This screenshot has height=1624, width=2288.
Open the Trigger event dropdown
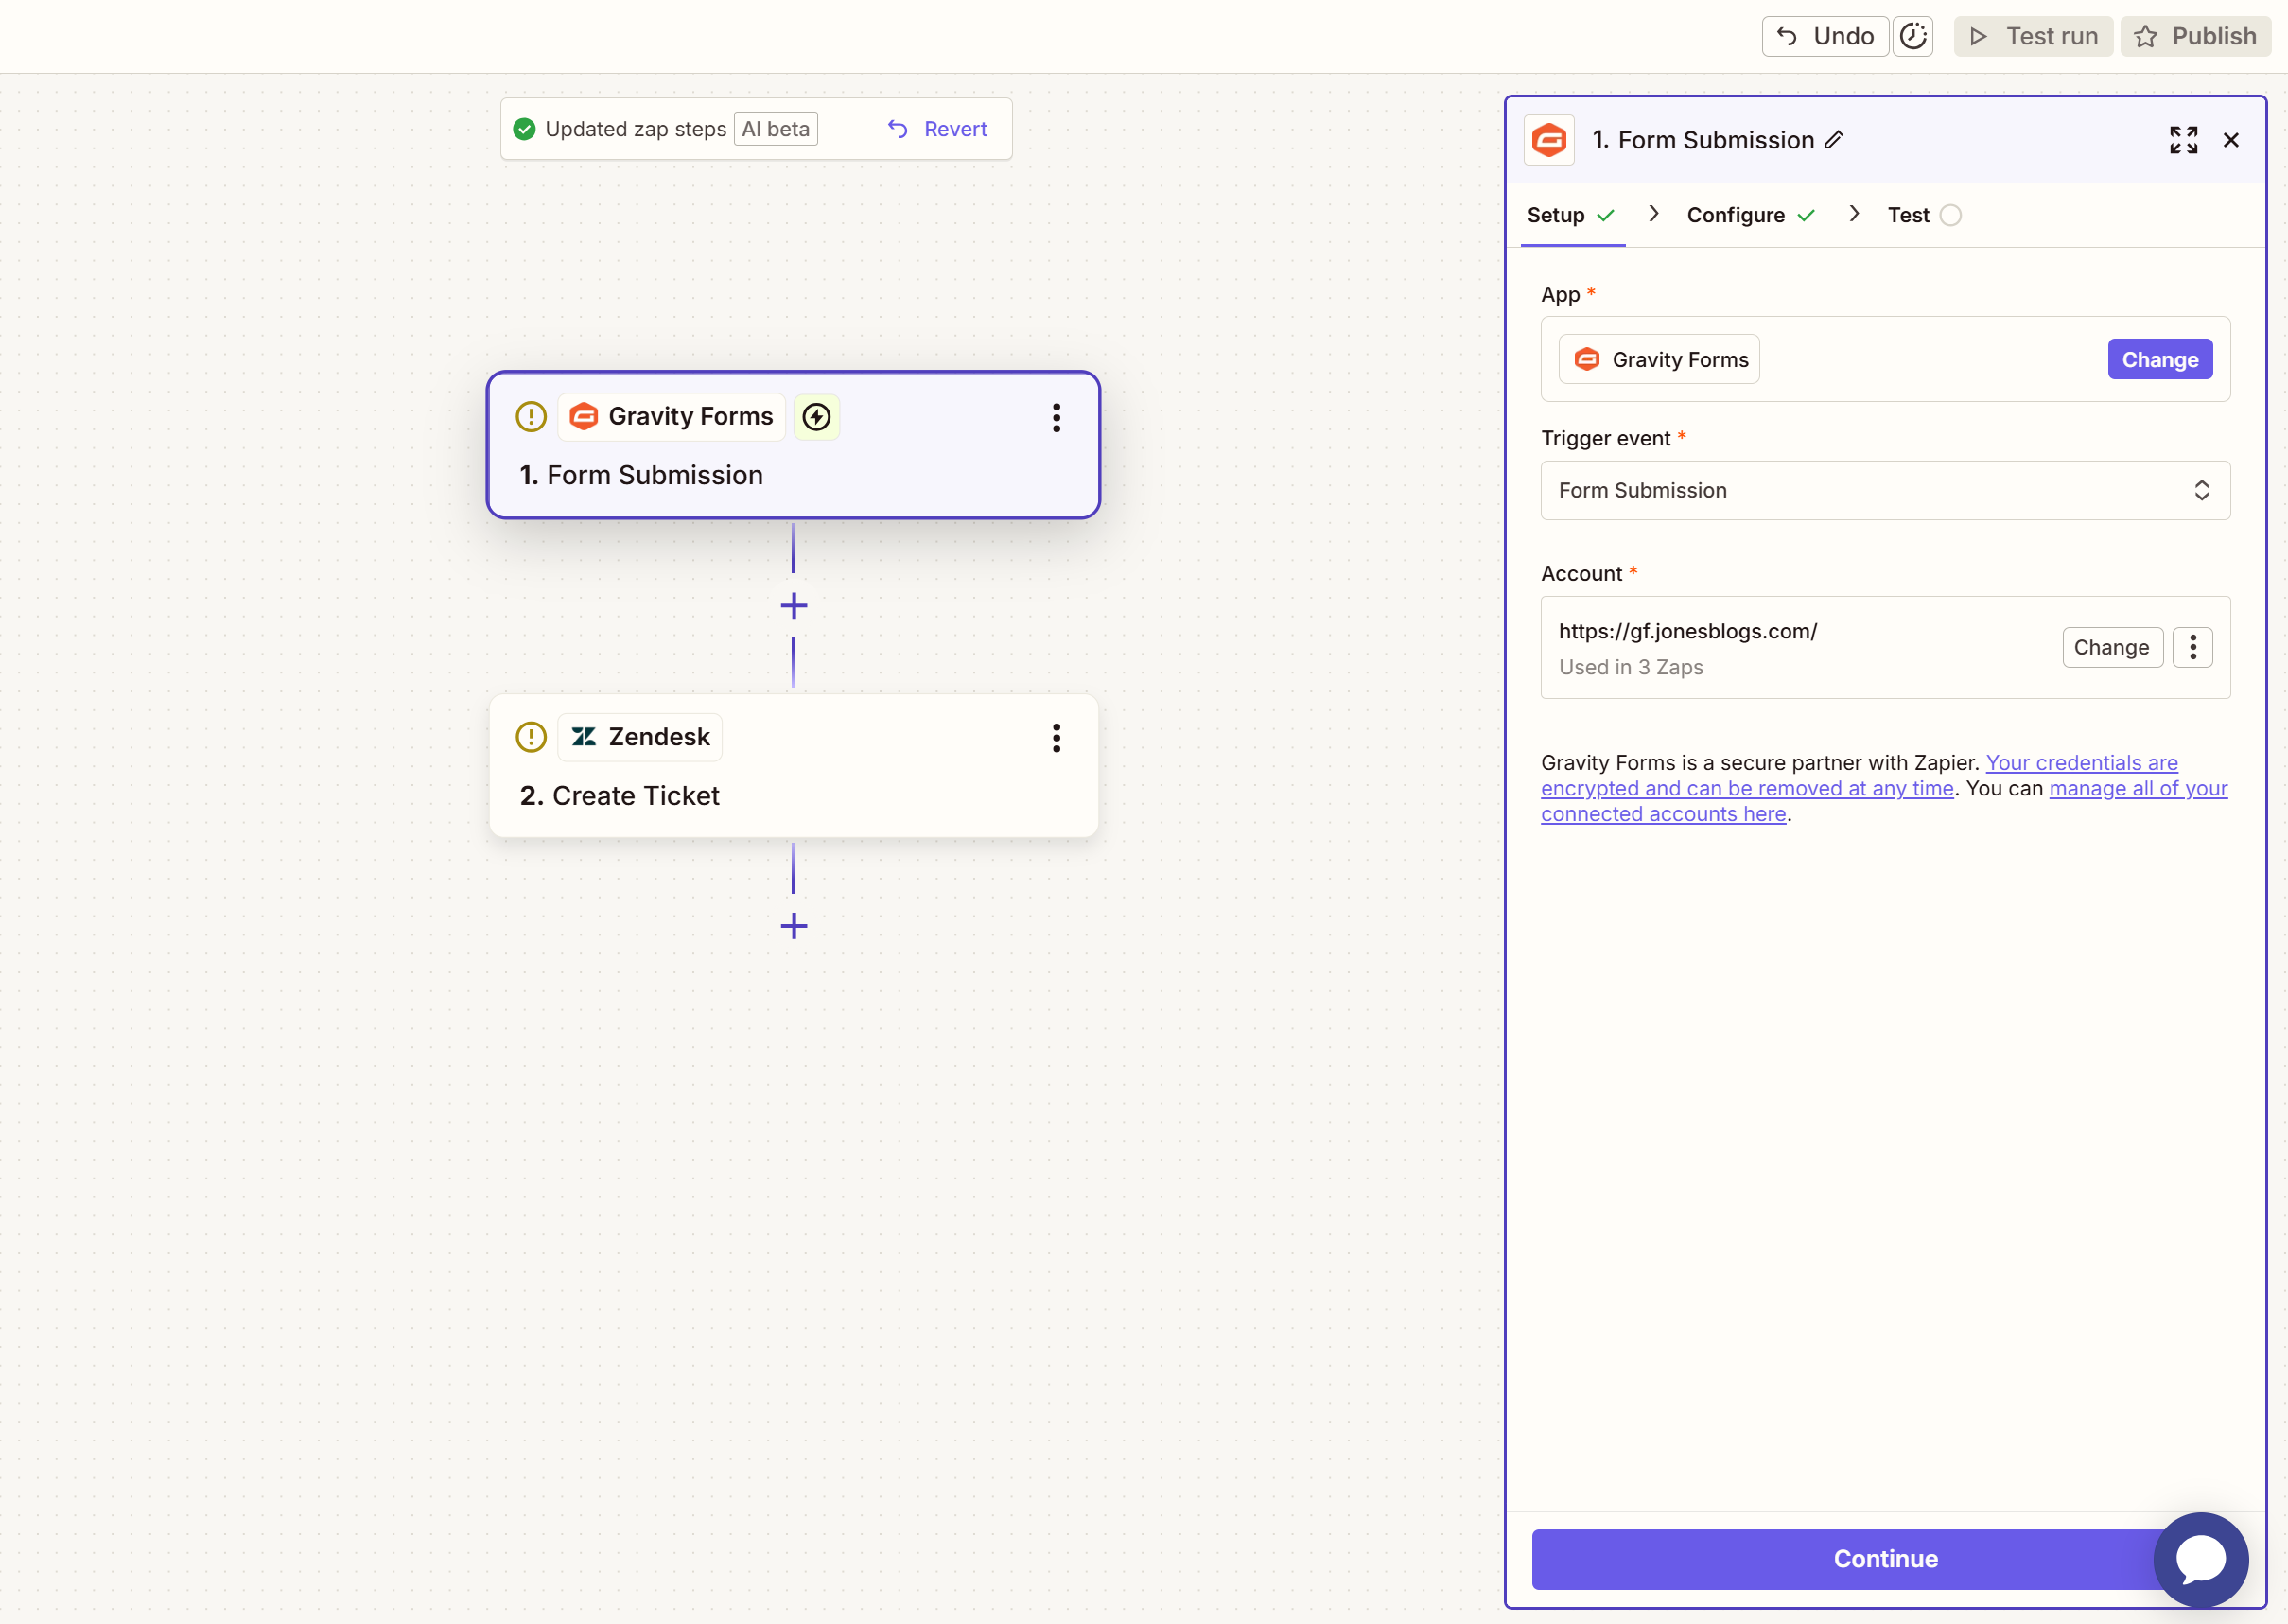pyautogui.click(x=1885, y=490)
